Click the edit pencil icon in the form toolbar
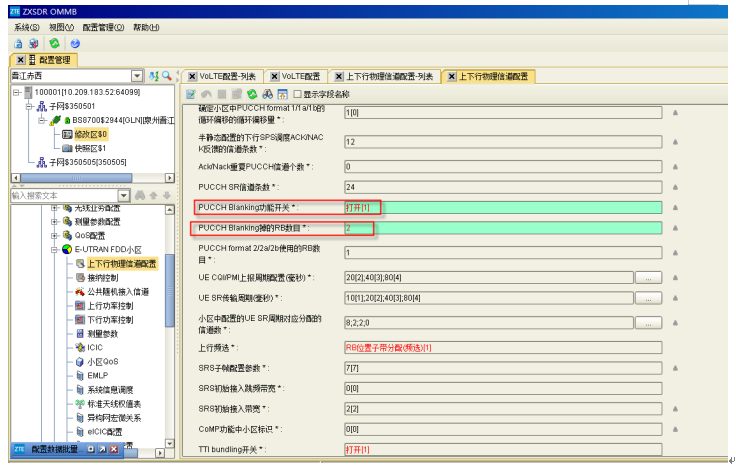 point(191,94)
